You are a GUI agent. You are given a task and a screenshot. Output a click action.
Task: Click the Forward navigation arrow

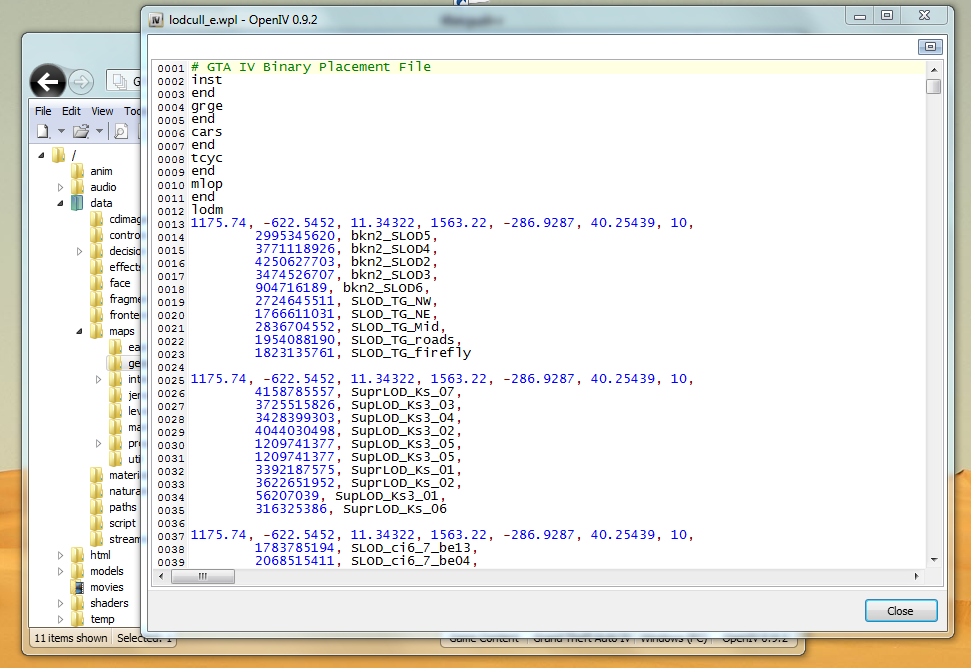(82, 83)
